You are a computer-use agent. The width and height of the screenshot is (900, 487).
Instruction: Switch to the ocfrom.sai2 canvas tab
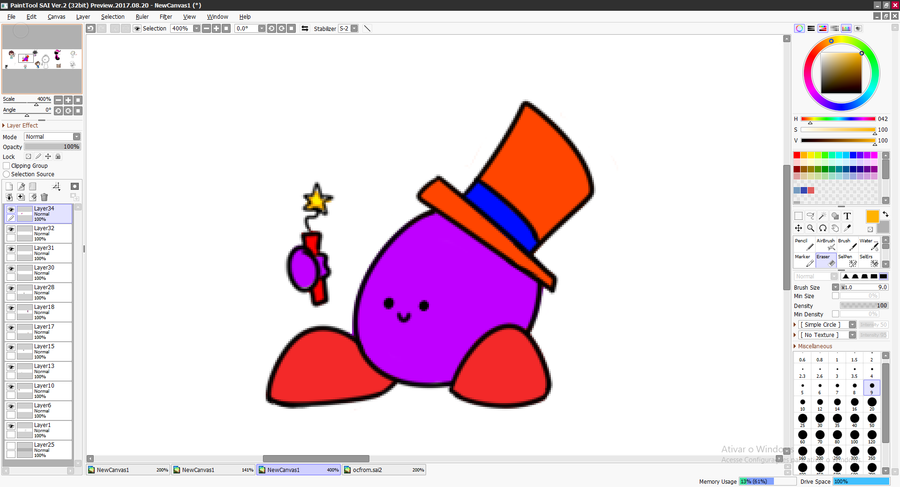(384, 470)
